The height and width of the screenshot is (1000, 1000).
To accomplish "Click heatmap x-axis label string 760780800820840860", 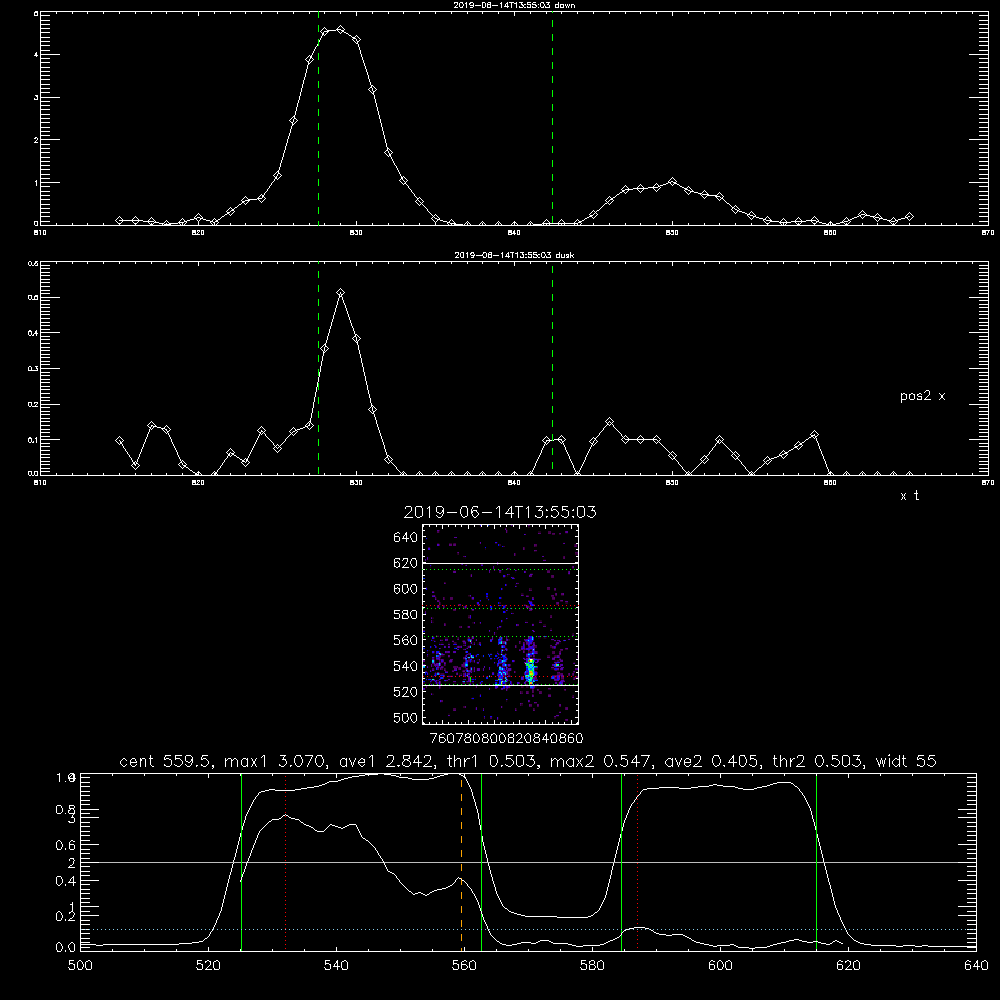I will tap(506, 738).
